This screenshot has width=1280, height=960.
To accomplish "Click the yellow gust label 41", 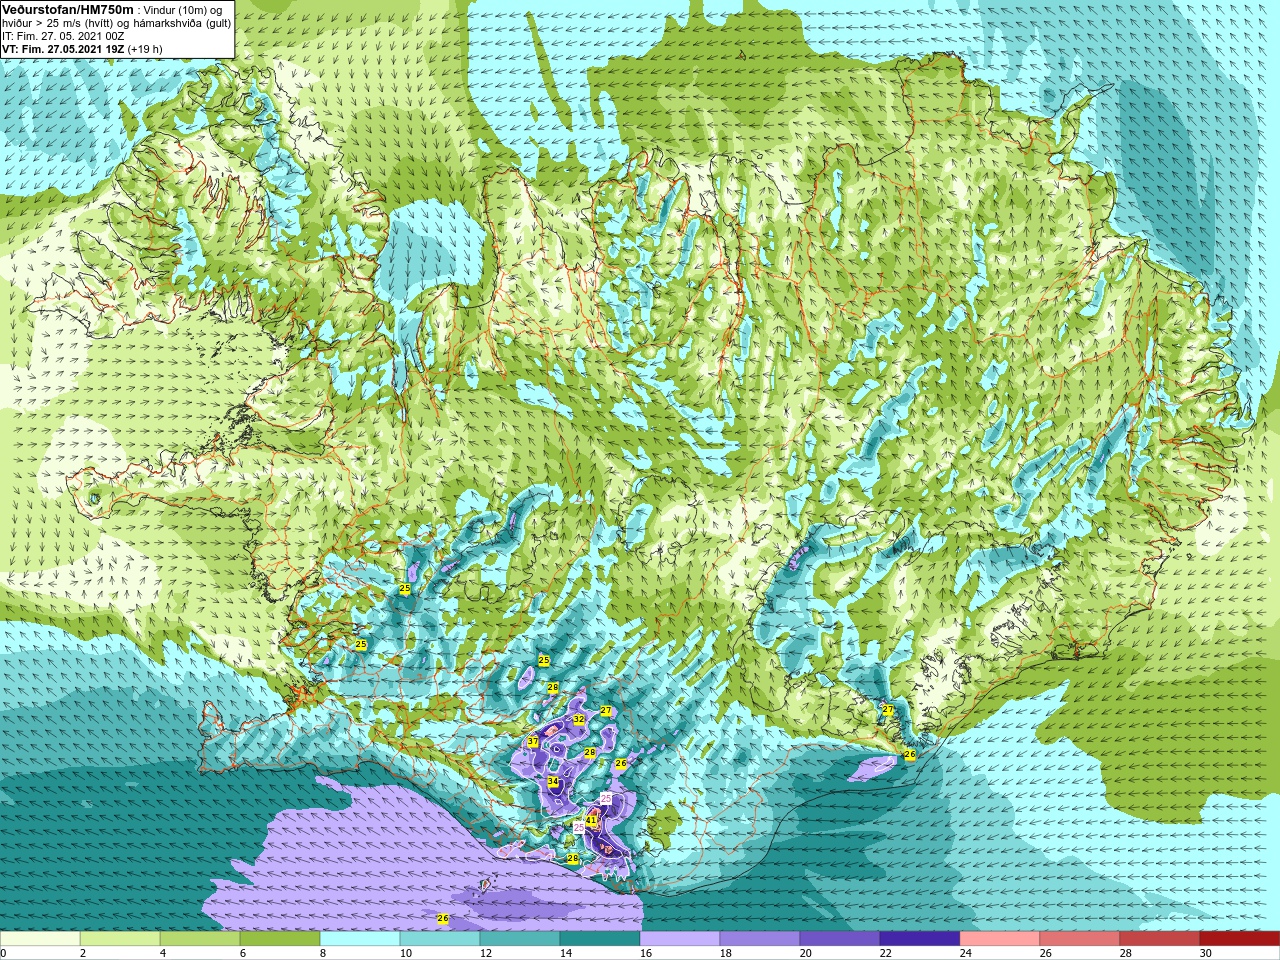I will click(592, 820).
